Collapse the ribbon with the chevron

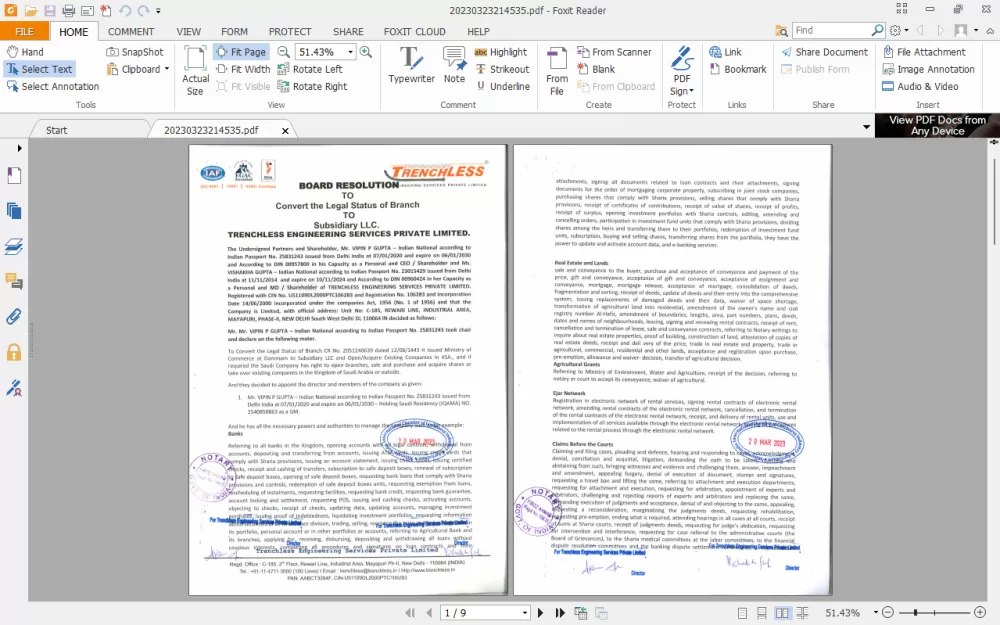click(990, 31)
